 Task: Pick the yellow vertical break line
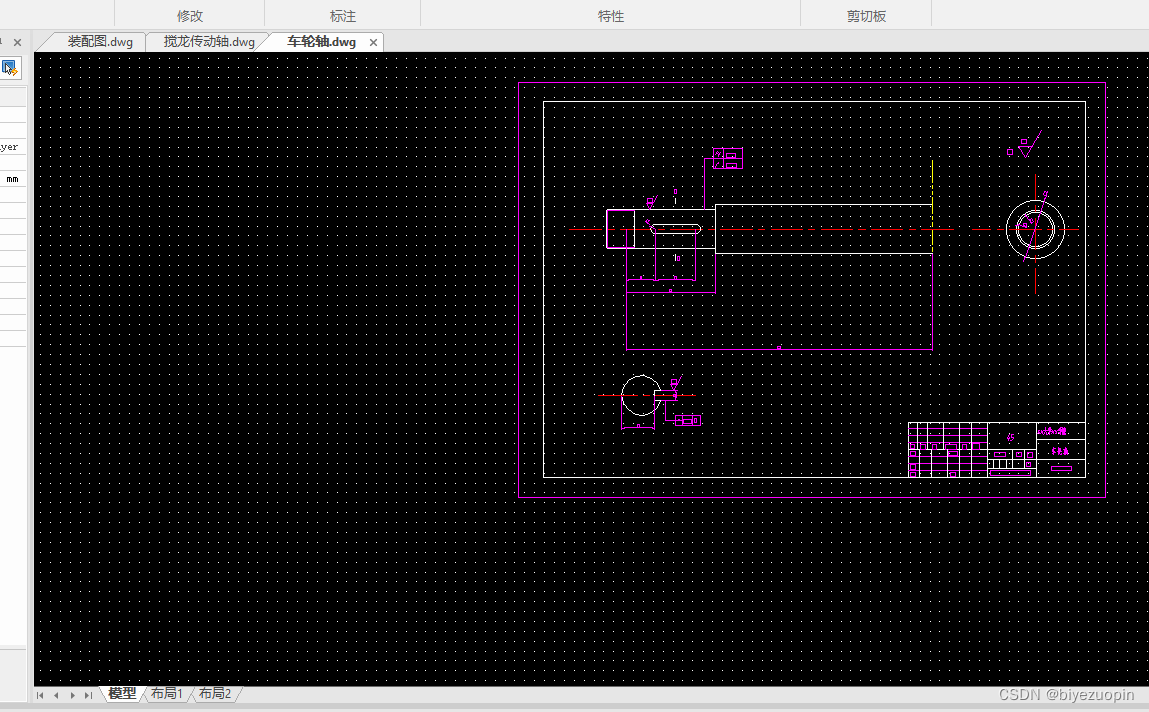pos(932,207)
